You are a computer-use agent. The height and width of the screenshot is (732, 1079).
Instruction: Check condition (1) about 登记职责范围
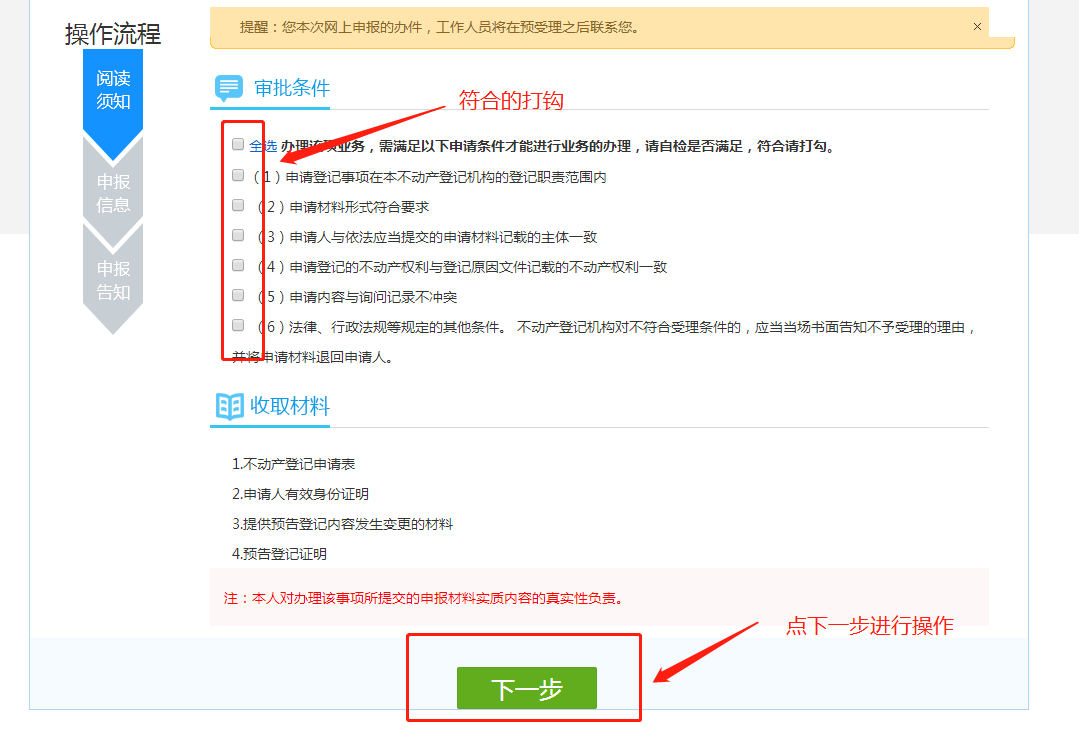237,174
